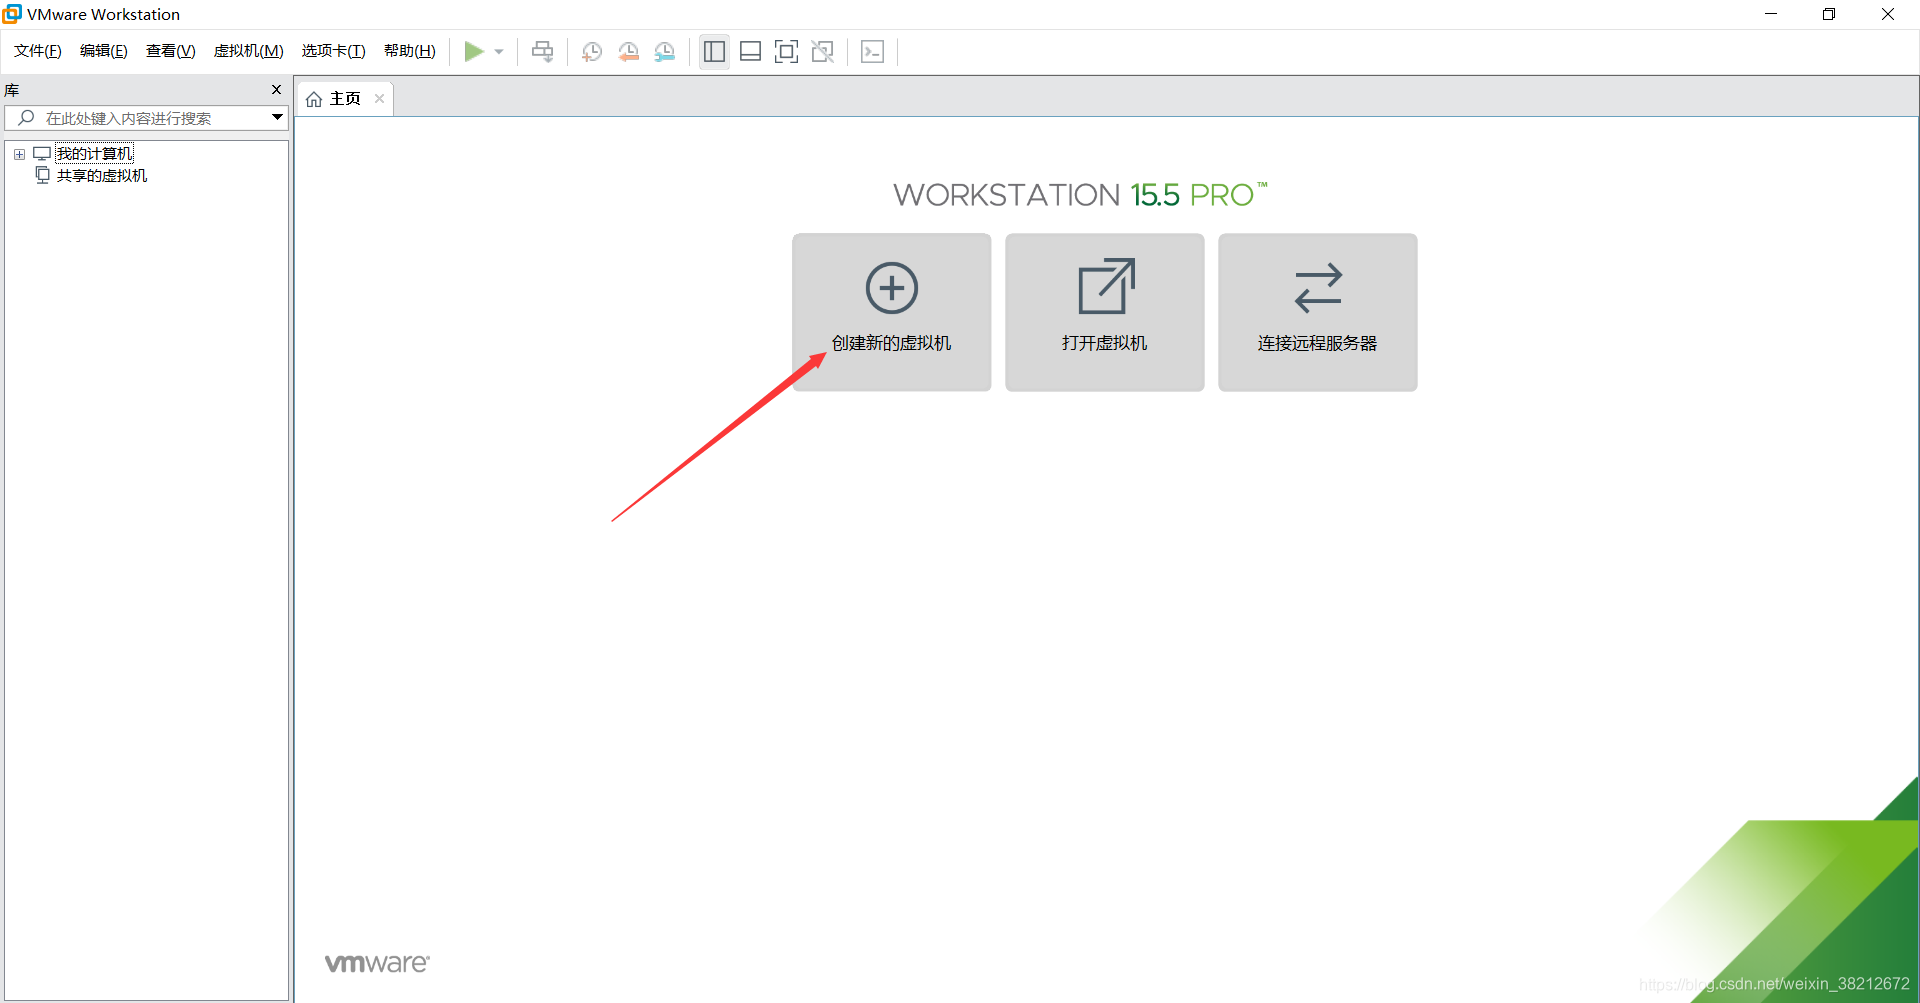This screenshot has height=1003, width=1920.
Task: Click 打开虚拟机 tile
Action: (1105, 312)
